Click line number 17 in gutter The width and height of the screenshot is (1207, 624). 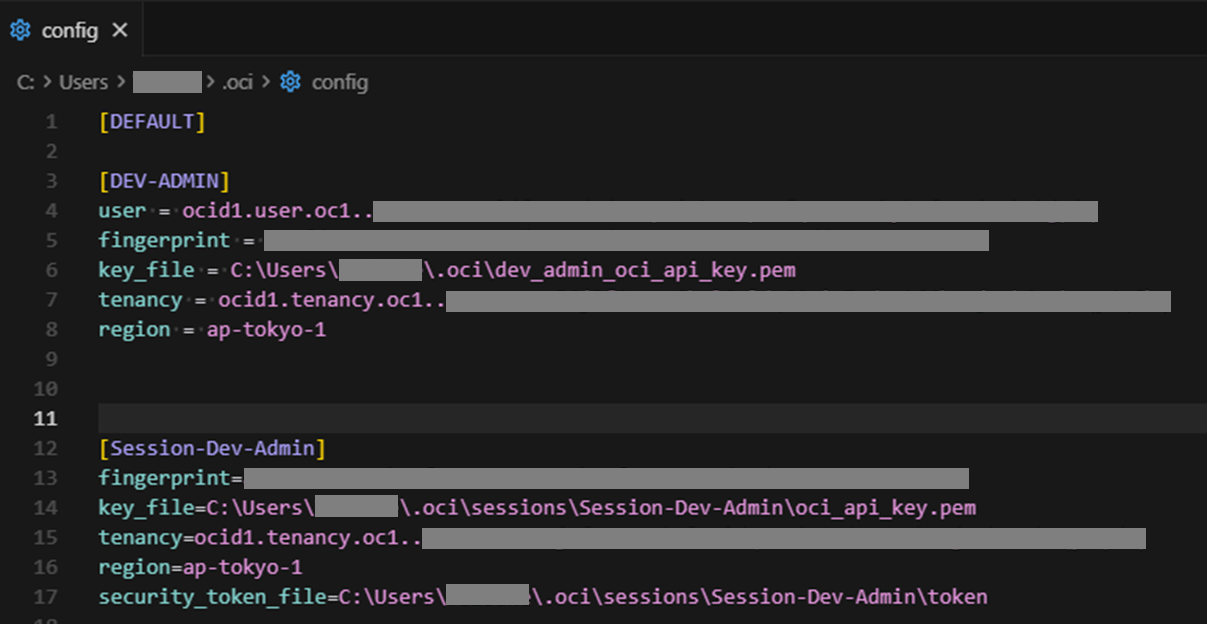47,597
